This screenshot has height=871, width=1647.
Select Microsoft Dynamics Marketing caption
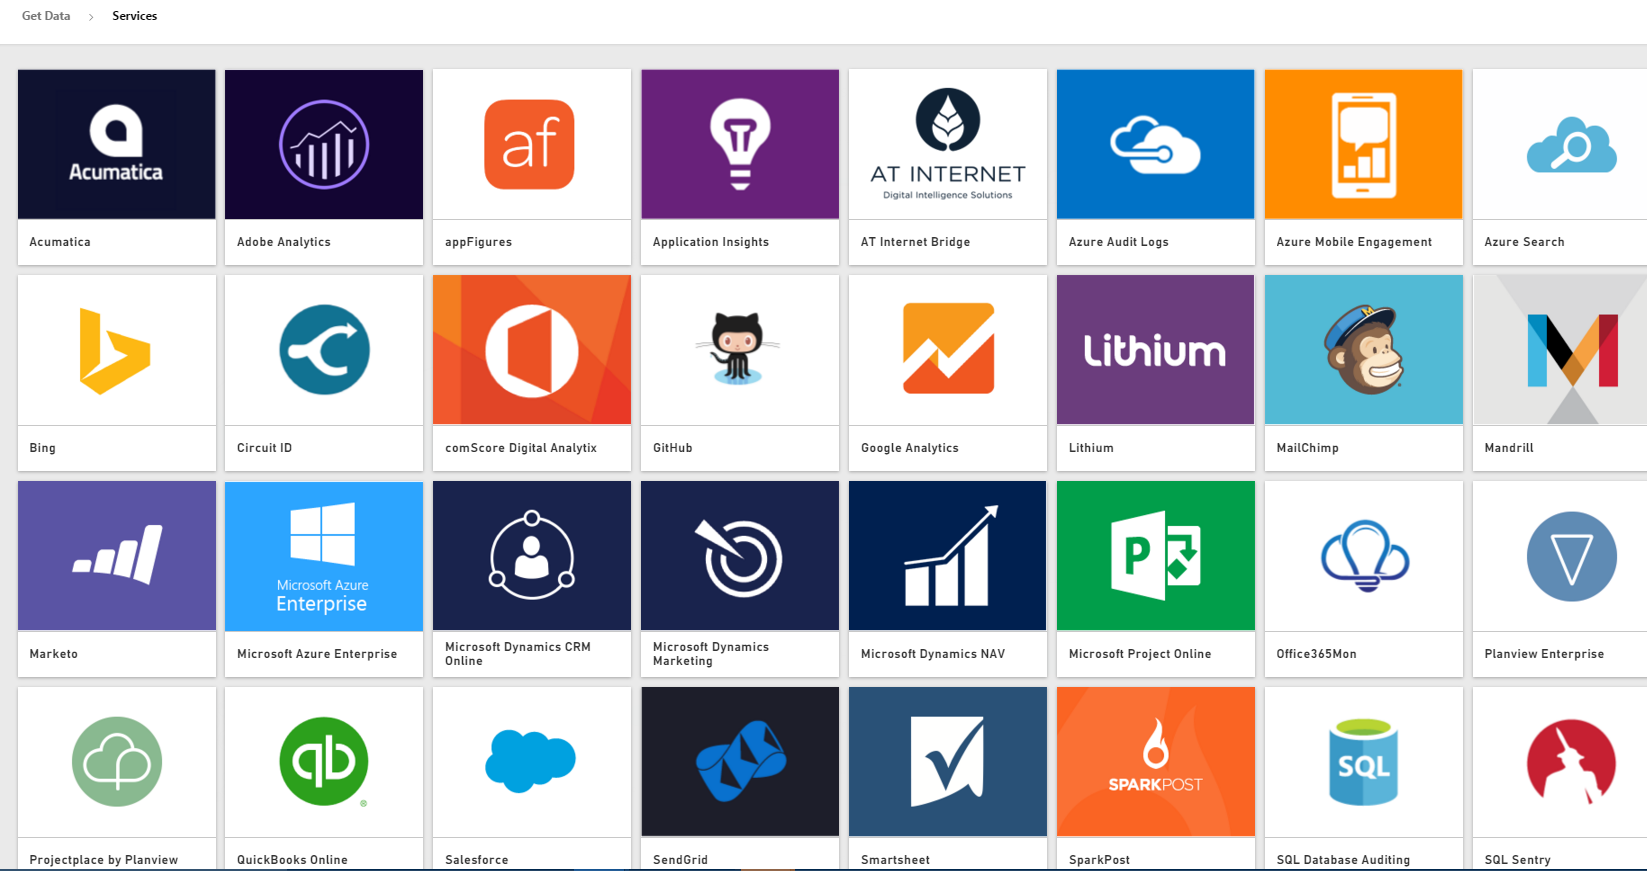pos(711,654)
